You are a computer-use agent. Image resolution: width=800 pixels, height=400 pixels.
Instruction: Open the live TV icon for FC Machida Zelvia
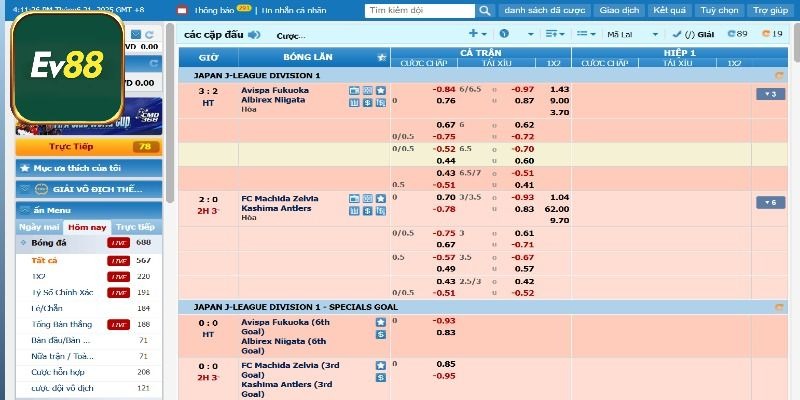click(x=354, y=199)
